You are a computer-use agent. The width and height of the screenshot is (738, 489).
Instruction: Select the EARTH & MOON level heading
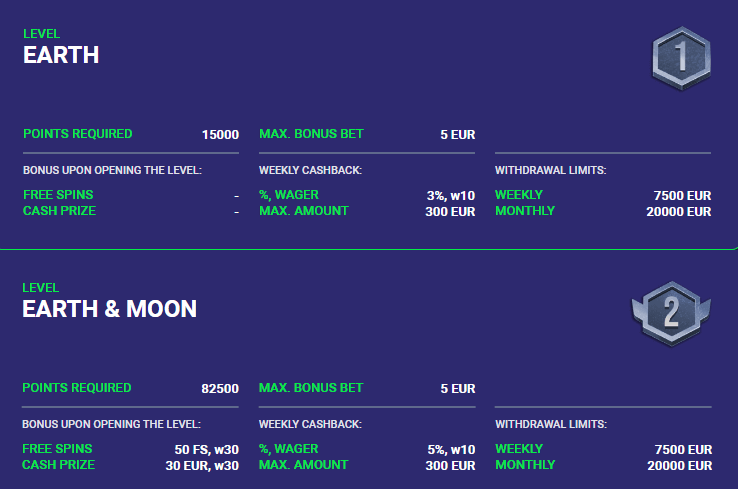[x=110, y=309]
